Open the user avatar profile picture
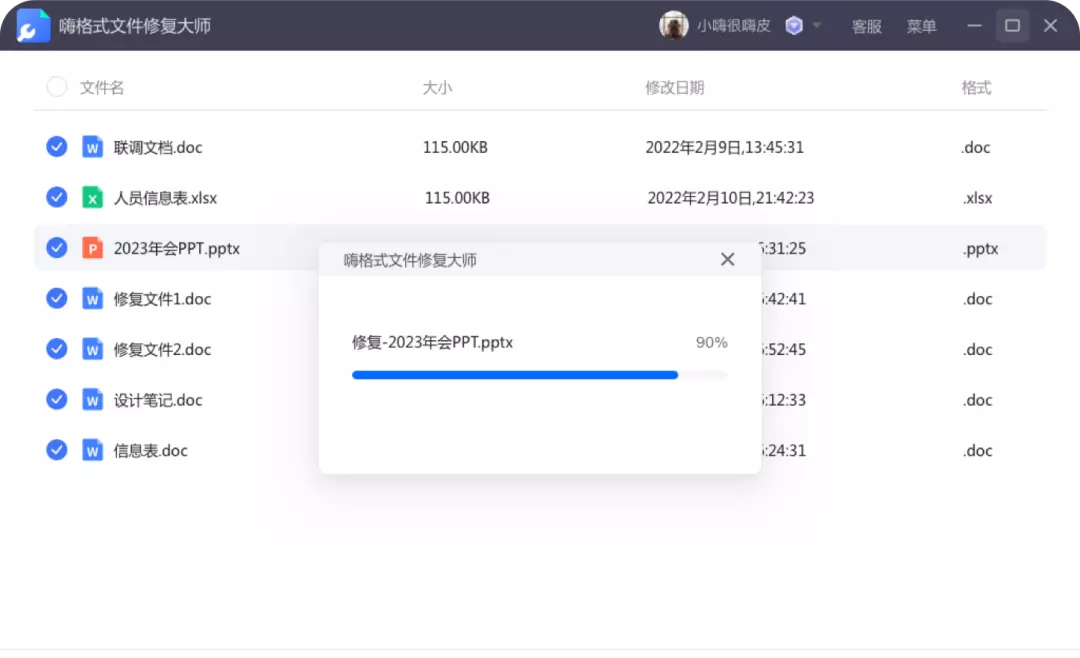Screen dimensions: 1080x658 tap(673, 25)
